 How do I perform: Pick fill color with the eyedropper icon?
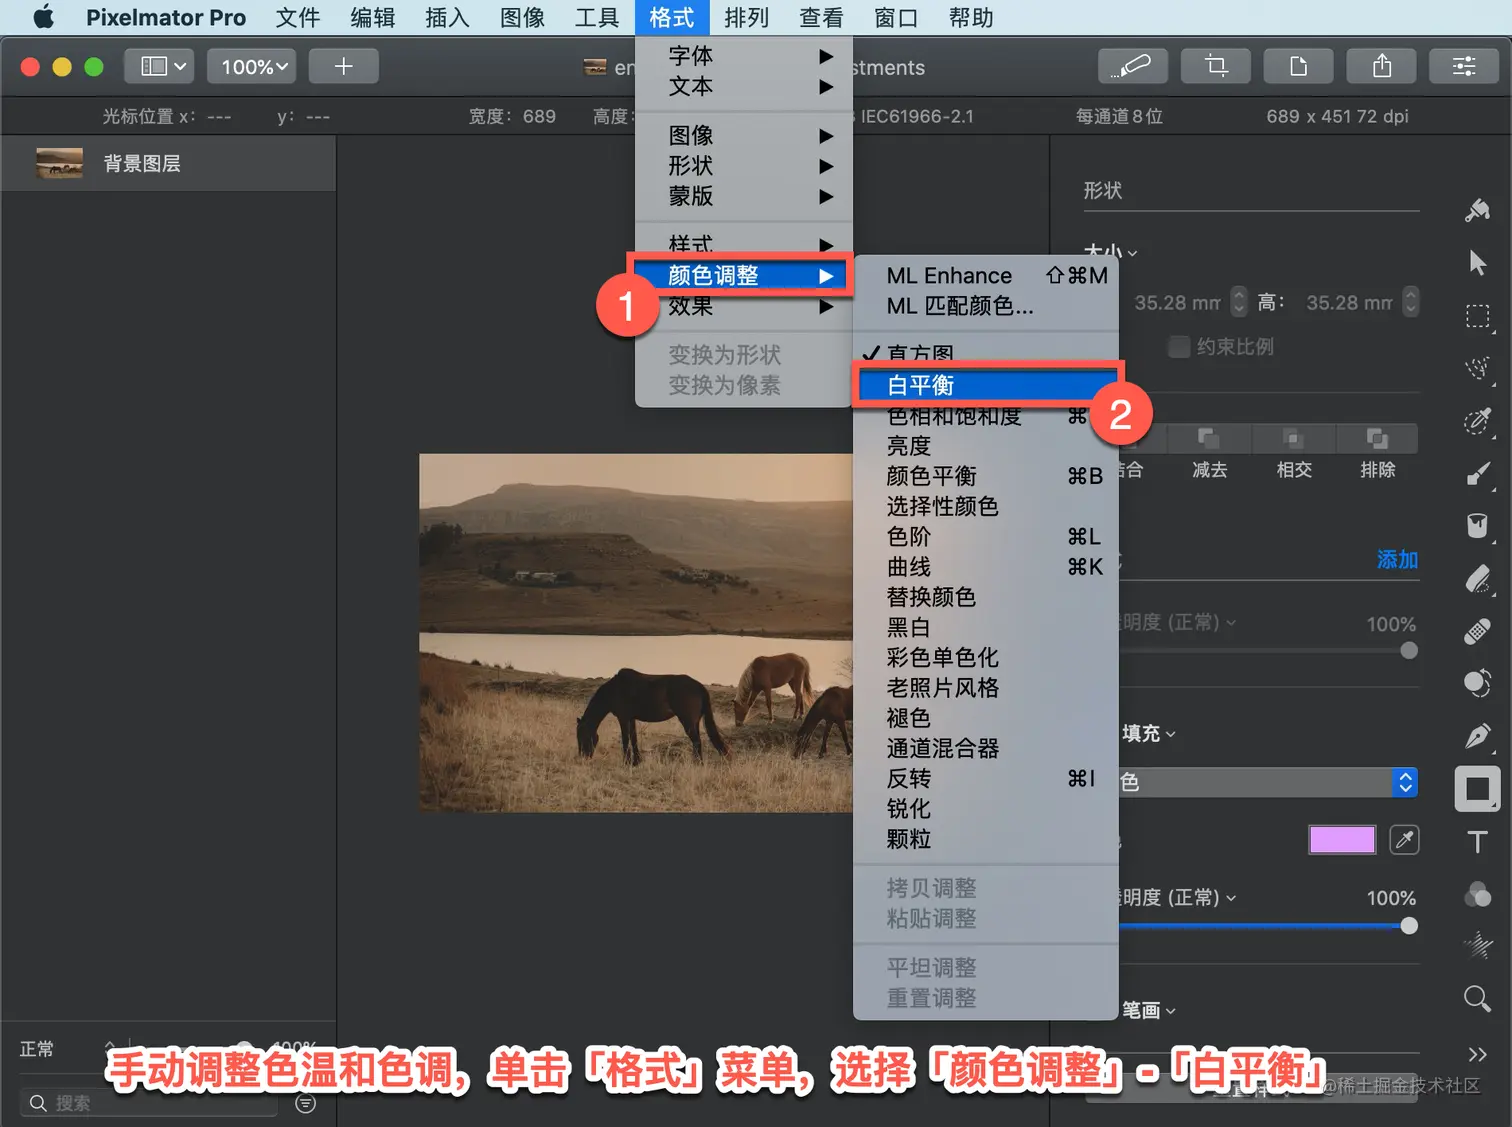click(x=1404, y=840)
